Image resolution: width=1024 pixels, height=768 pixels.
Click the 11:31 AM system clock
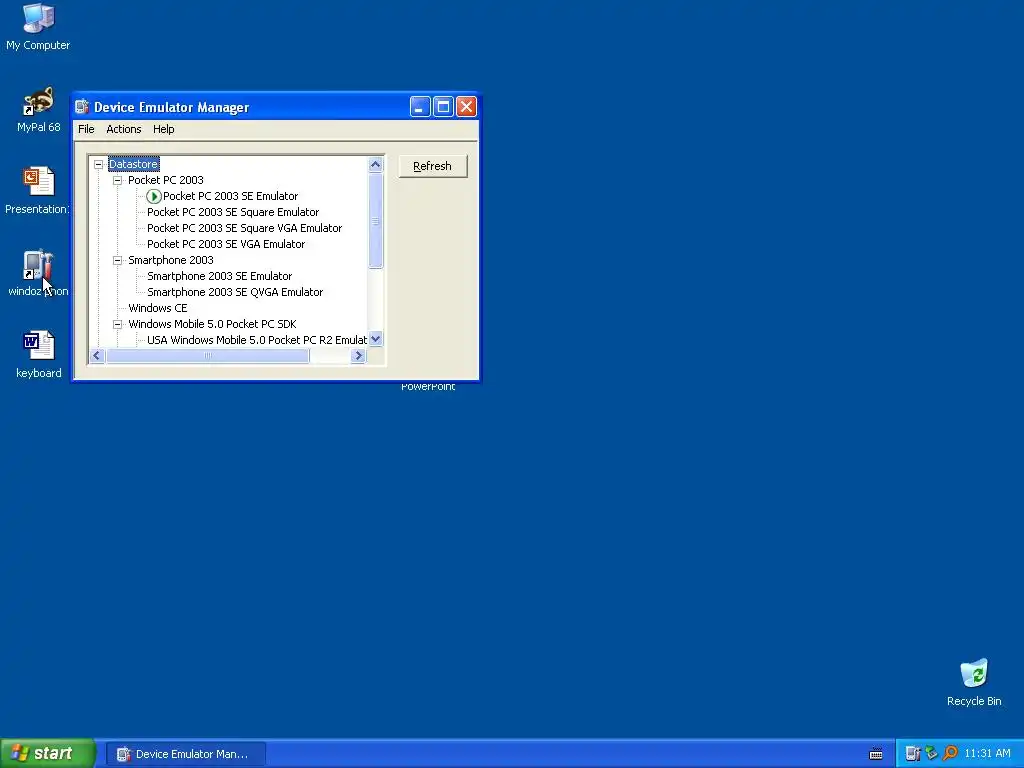(x=987, y=754)
